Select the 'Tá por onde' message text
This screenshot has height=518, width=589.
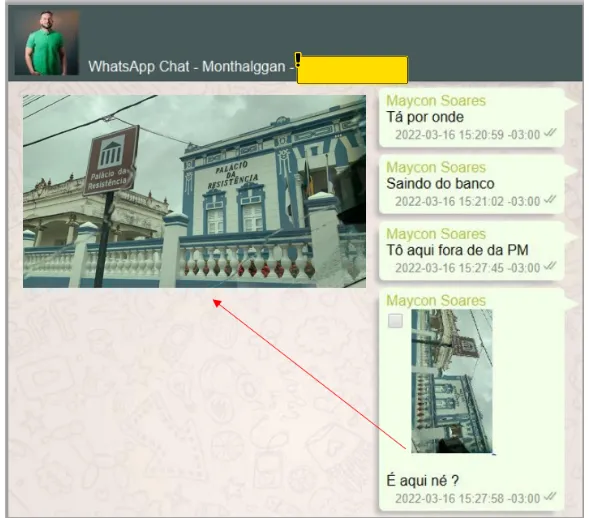[425, 117]
